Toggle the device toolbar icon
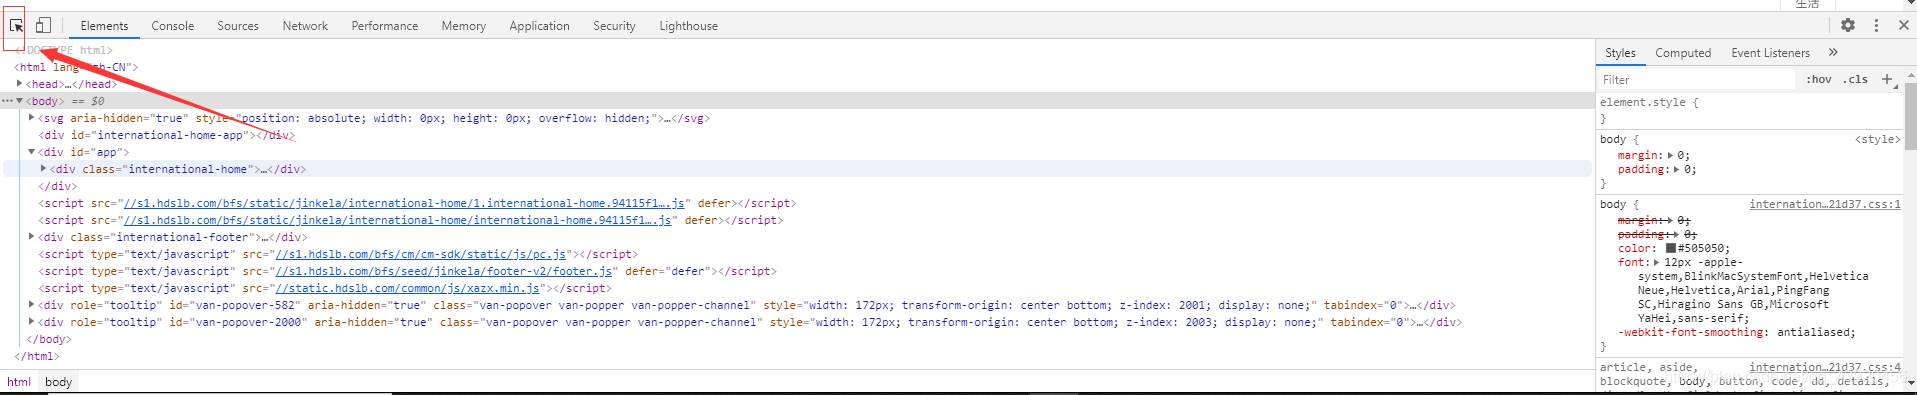Screen dimensions: 1917x395 tap(43, 26)
